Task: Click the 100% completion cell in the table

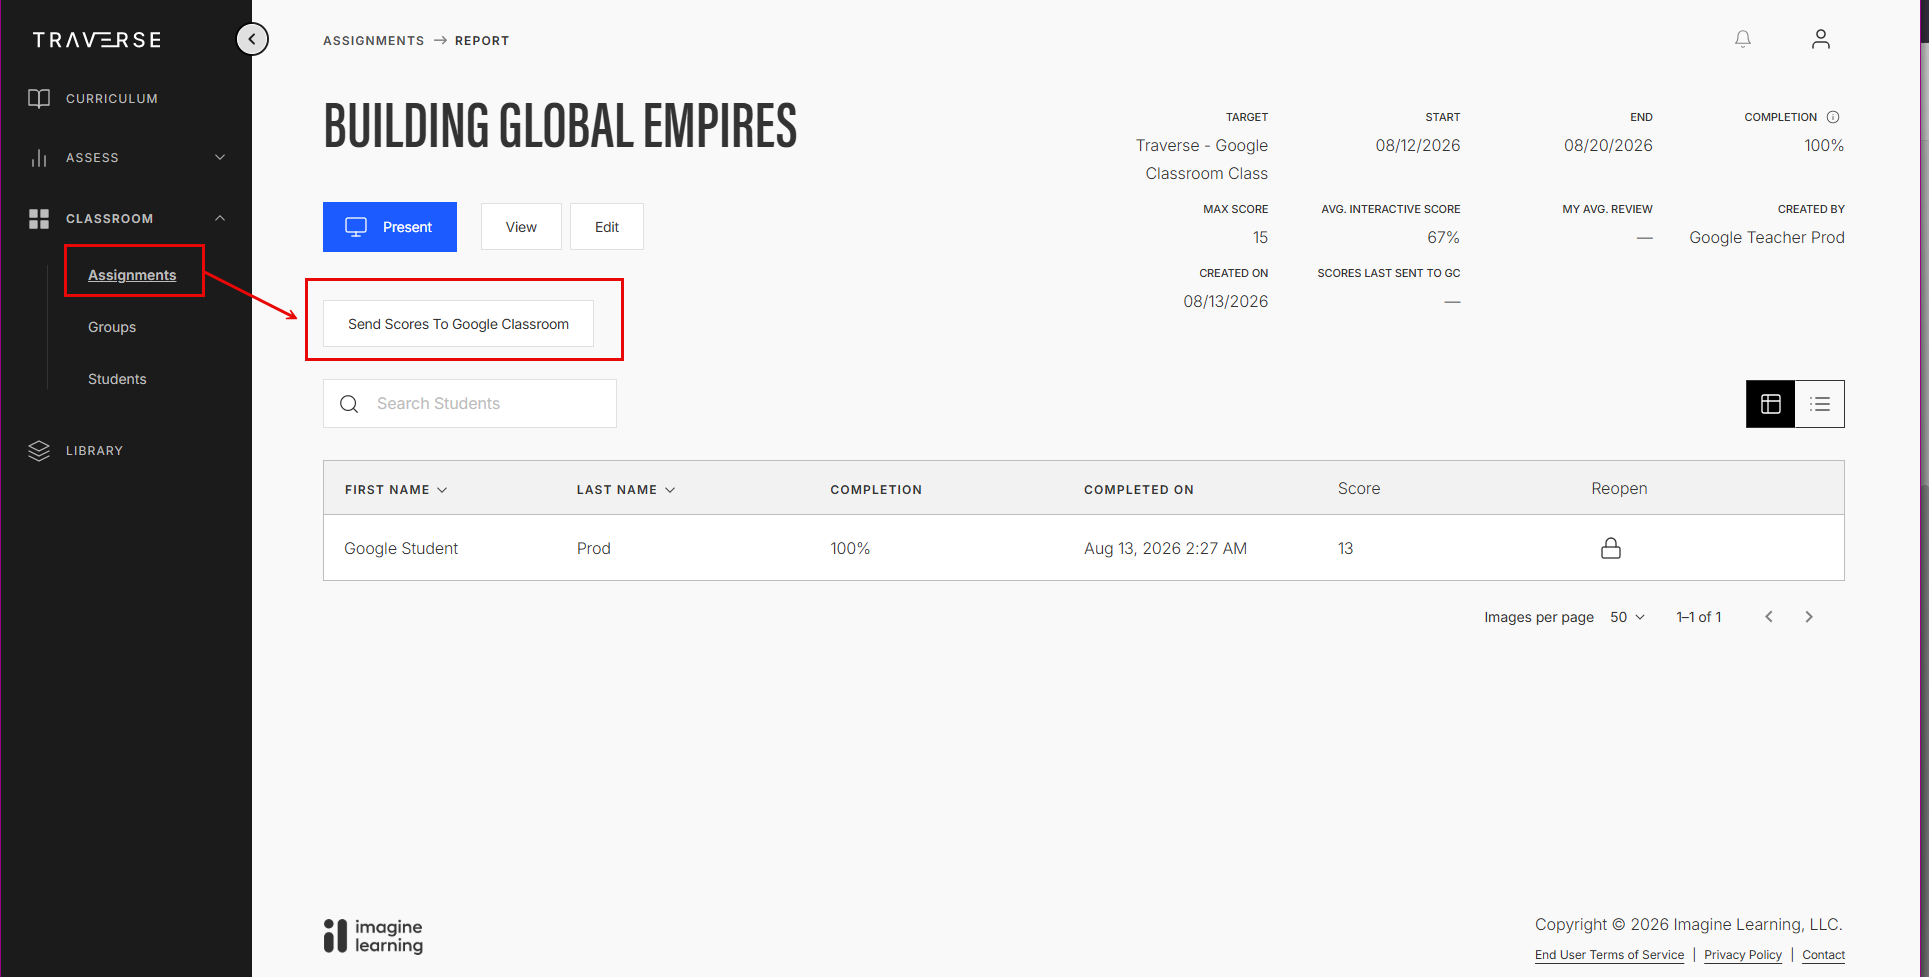Action: (x=850, y=548)
